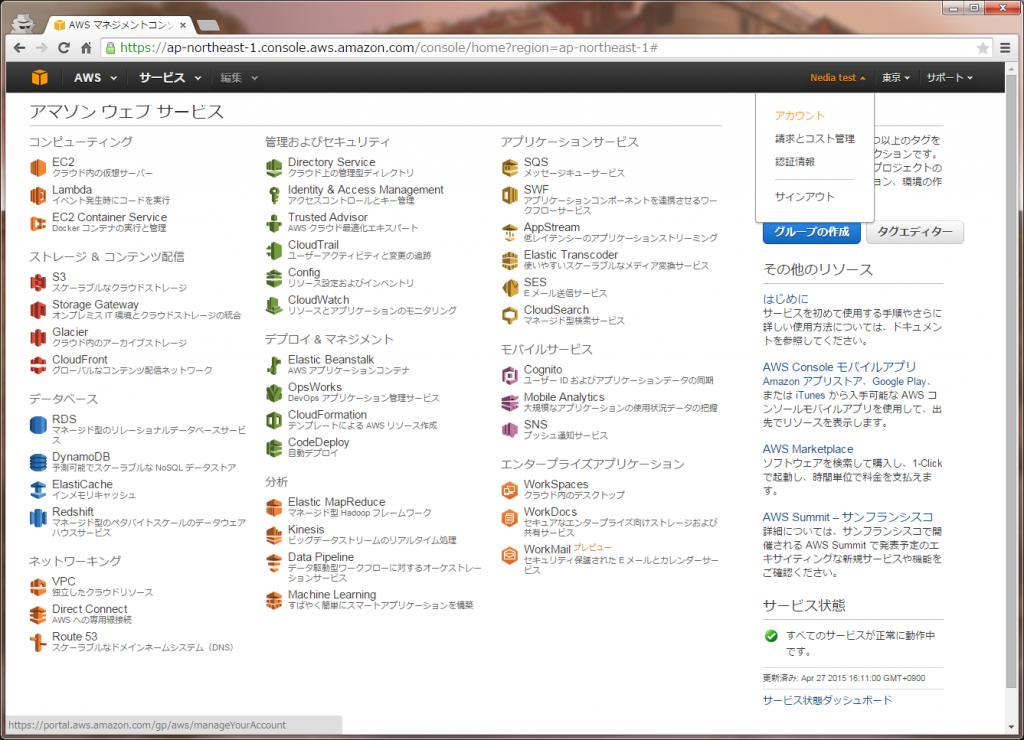Screen dimensions: 1024x740
Task: Click the new tab button
Action: click(208, 25)
